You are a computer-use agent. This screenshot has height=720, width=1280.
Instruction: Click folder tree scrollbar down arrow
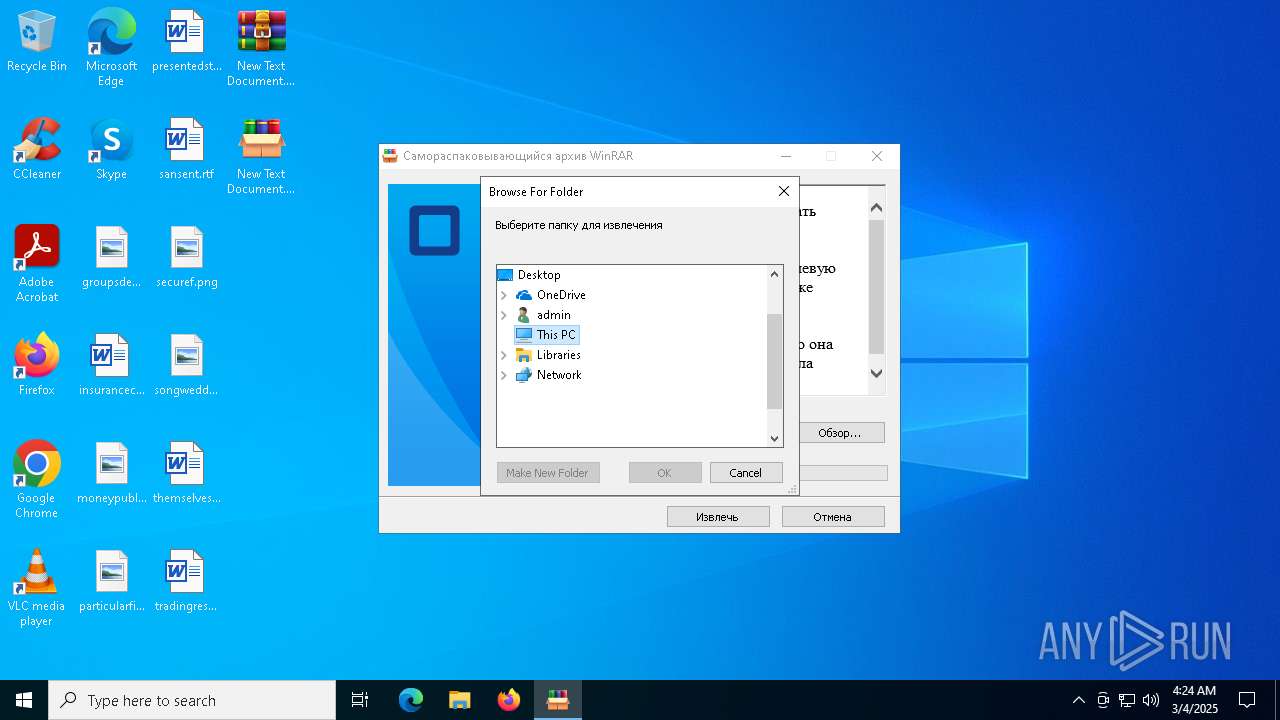coord(774,438)
